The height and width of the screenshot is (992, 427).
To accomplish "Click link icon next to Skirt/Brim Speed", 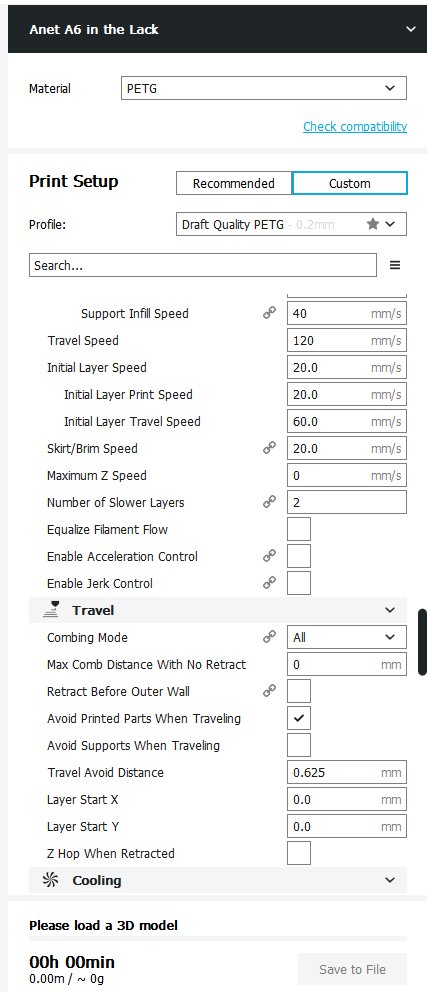I will point(269,448).
